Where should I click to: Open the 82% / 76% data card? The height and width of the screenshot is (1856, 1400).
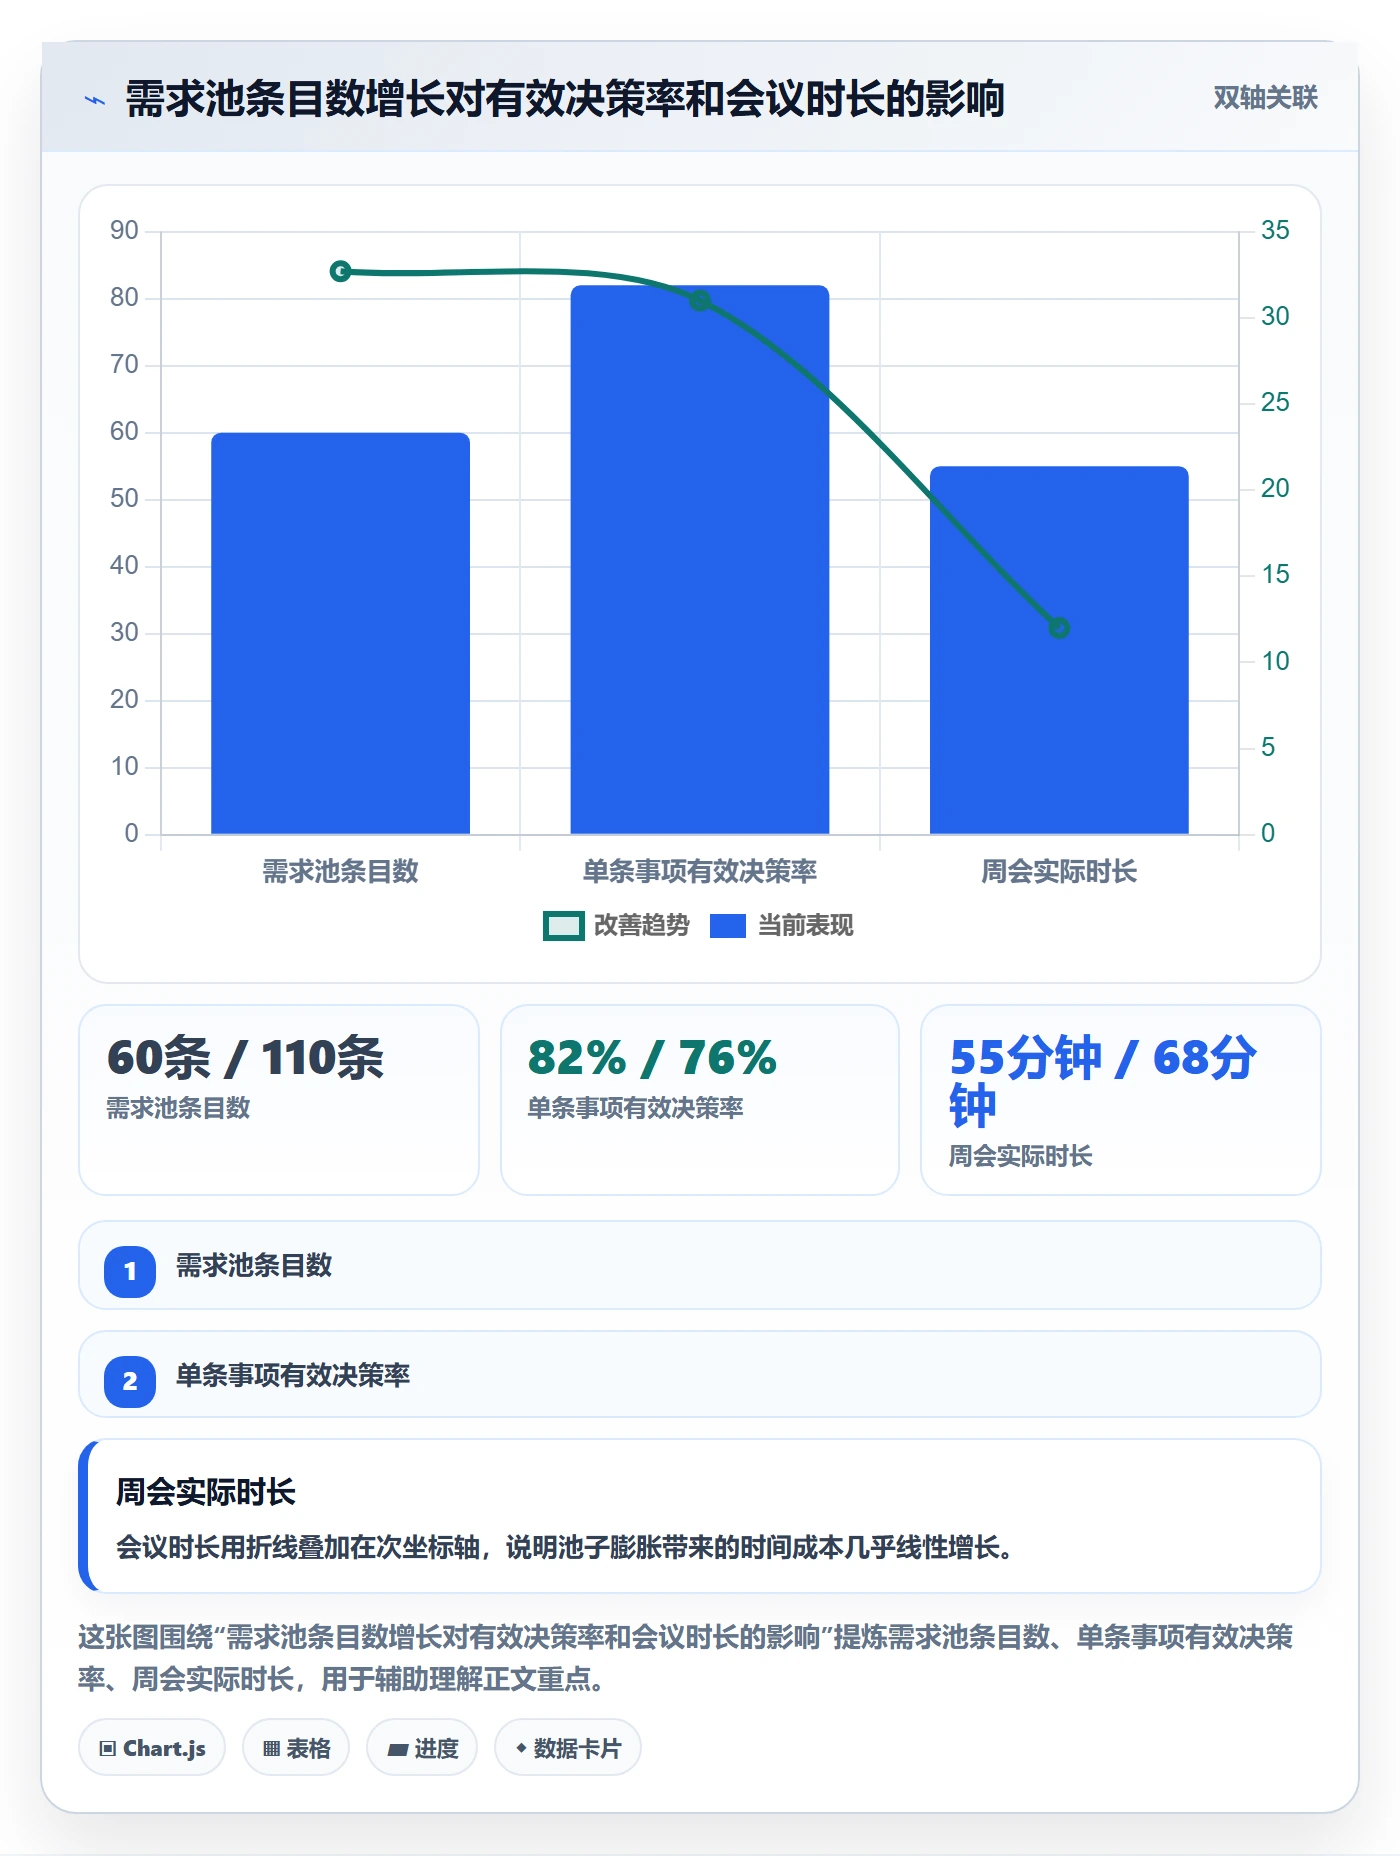click(700, 1100)
